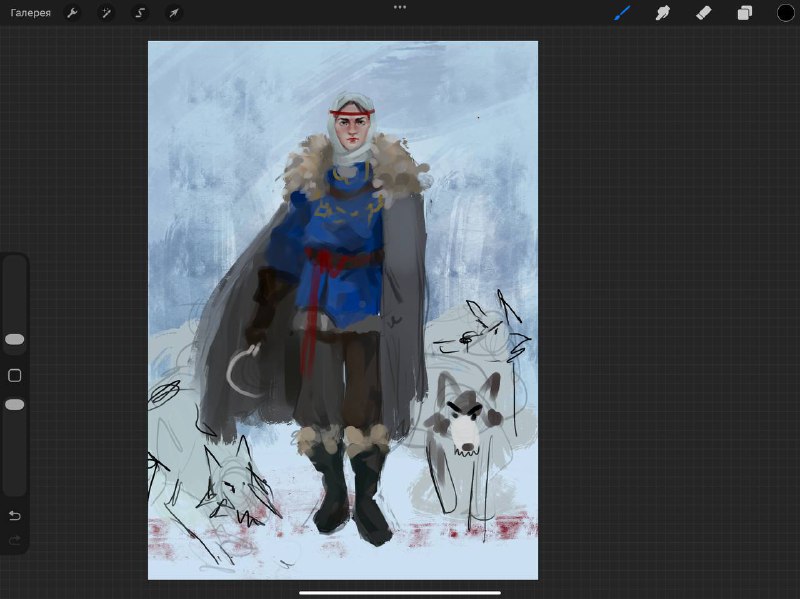Open the Adjustments magic wand menu
Screen dimensions: 800x599
pyautogui.click(x=106, y=13)
